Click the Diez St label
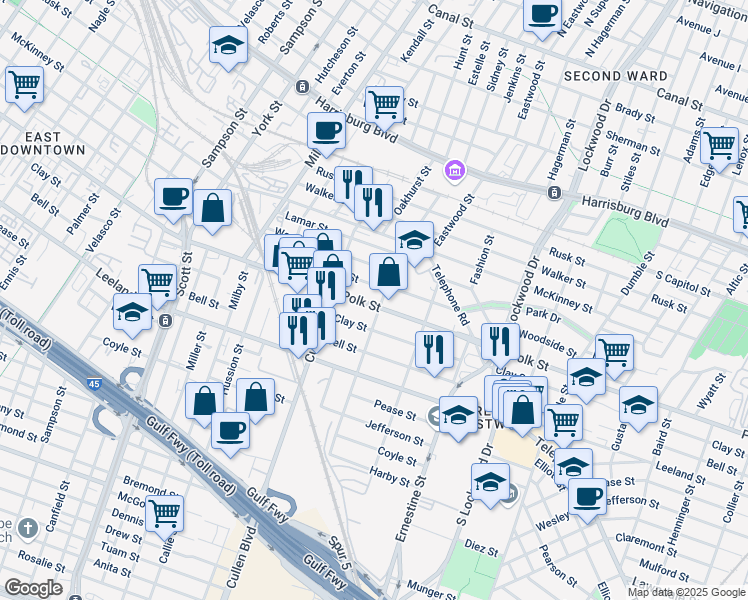748x600 pixels. coord(481,548)
